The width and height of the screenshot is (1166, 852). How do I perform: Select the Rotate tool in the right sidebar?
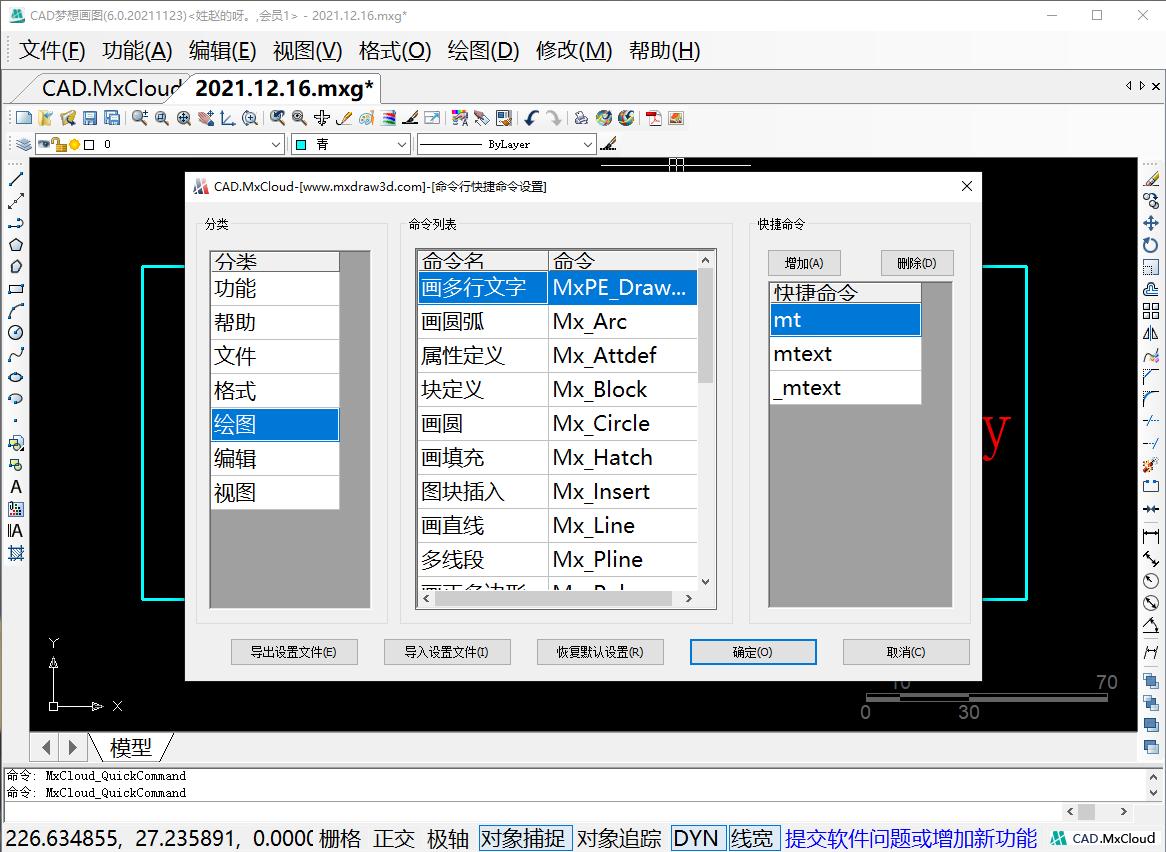tap(1149, 241)
